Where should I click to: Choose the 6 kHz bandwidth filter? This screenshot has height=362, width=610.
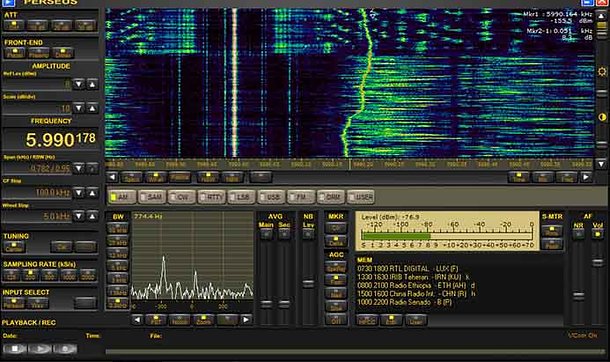pyautogui.click(x=117, y=266)
